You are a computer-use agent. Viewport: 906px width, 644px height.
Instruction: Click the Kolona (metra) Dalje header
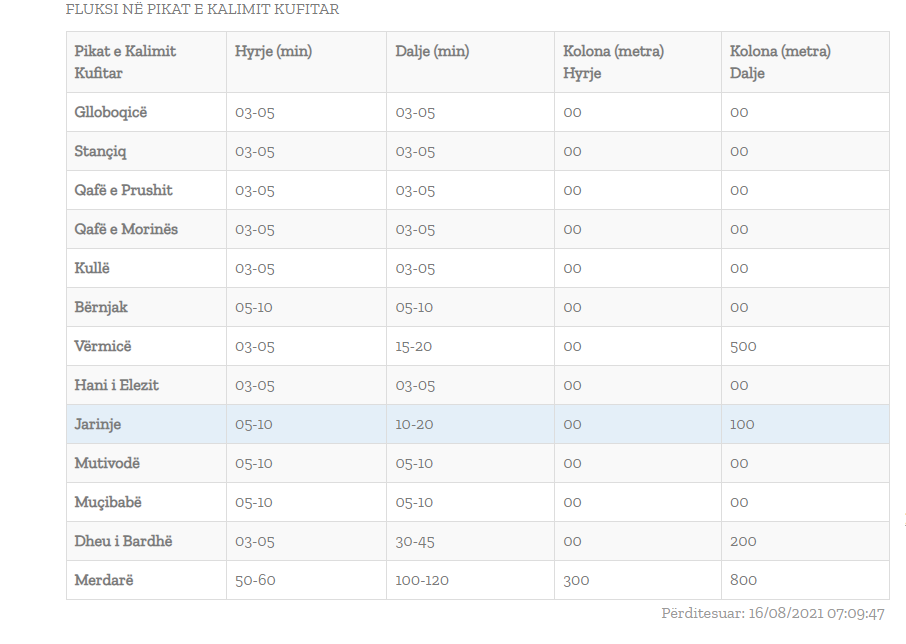point(780,62)
